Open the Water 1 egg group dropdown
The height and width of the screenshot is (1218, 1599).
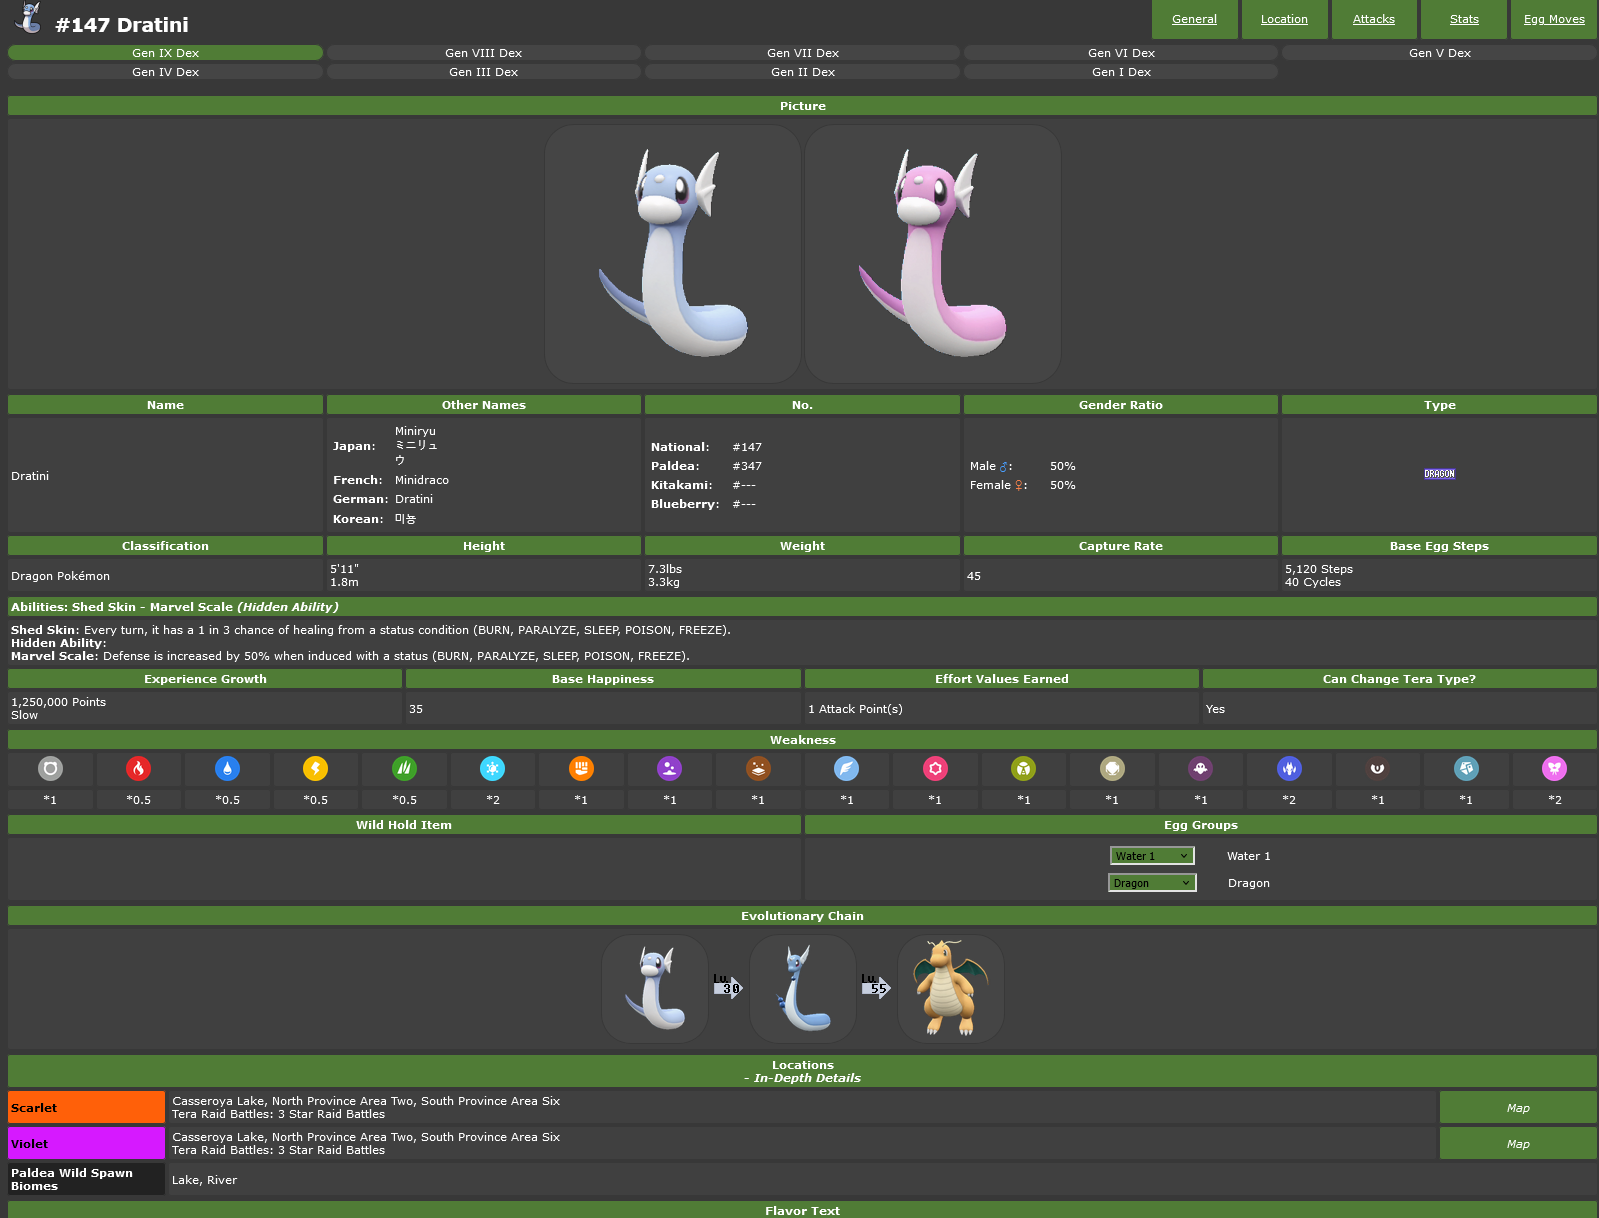[x=1152, y=856]
